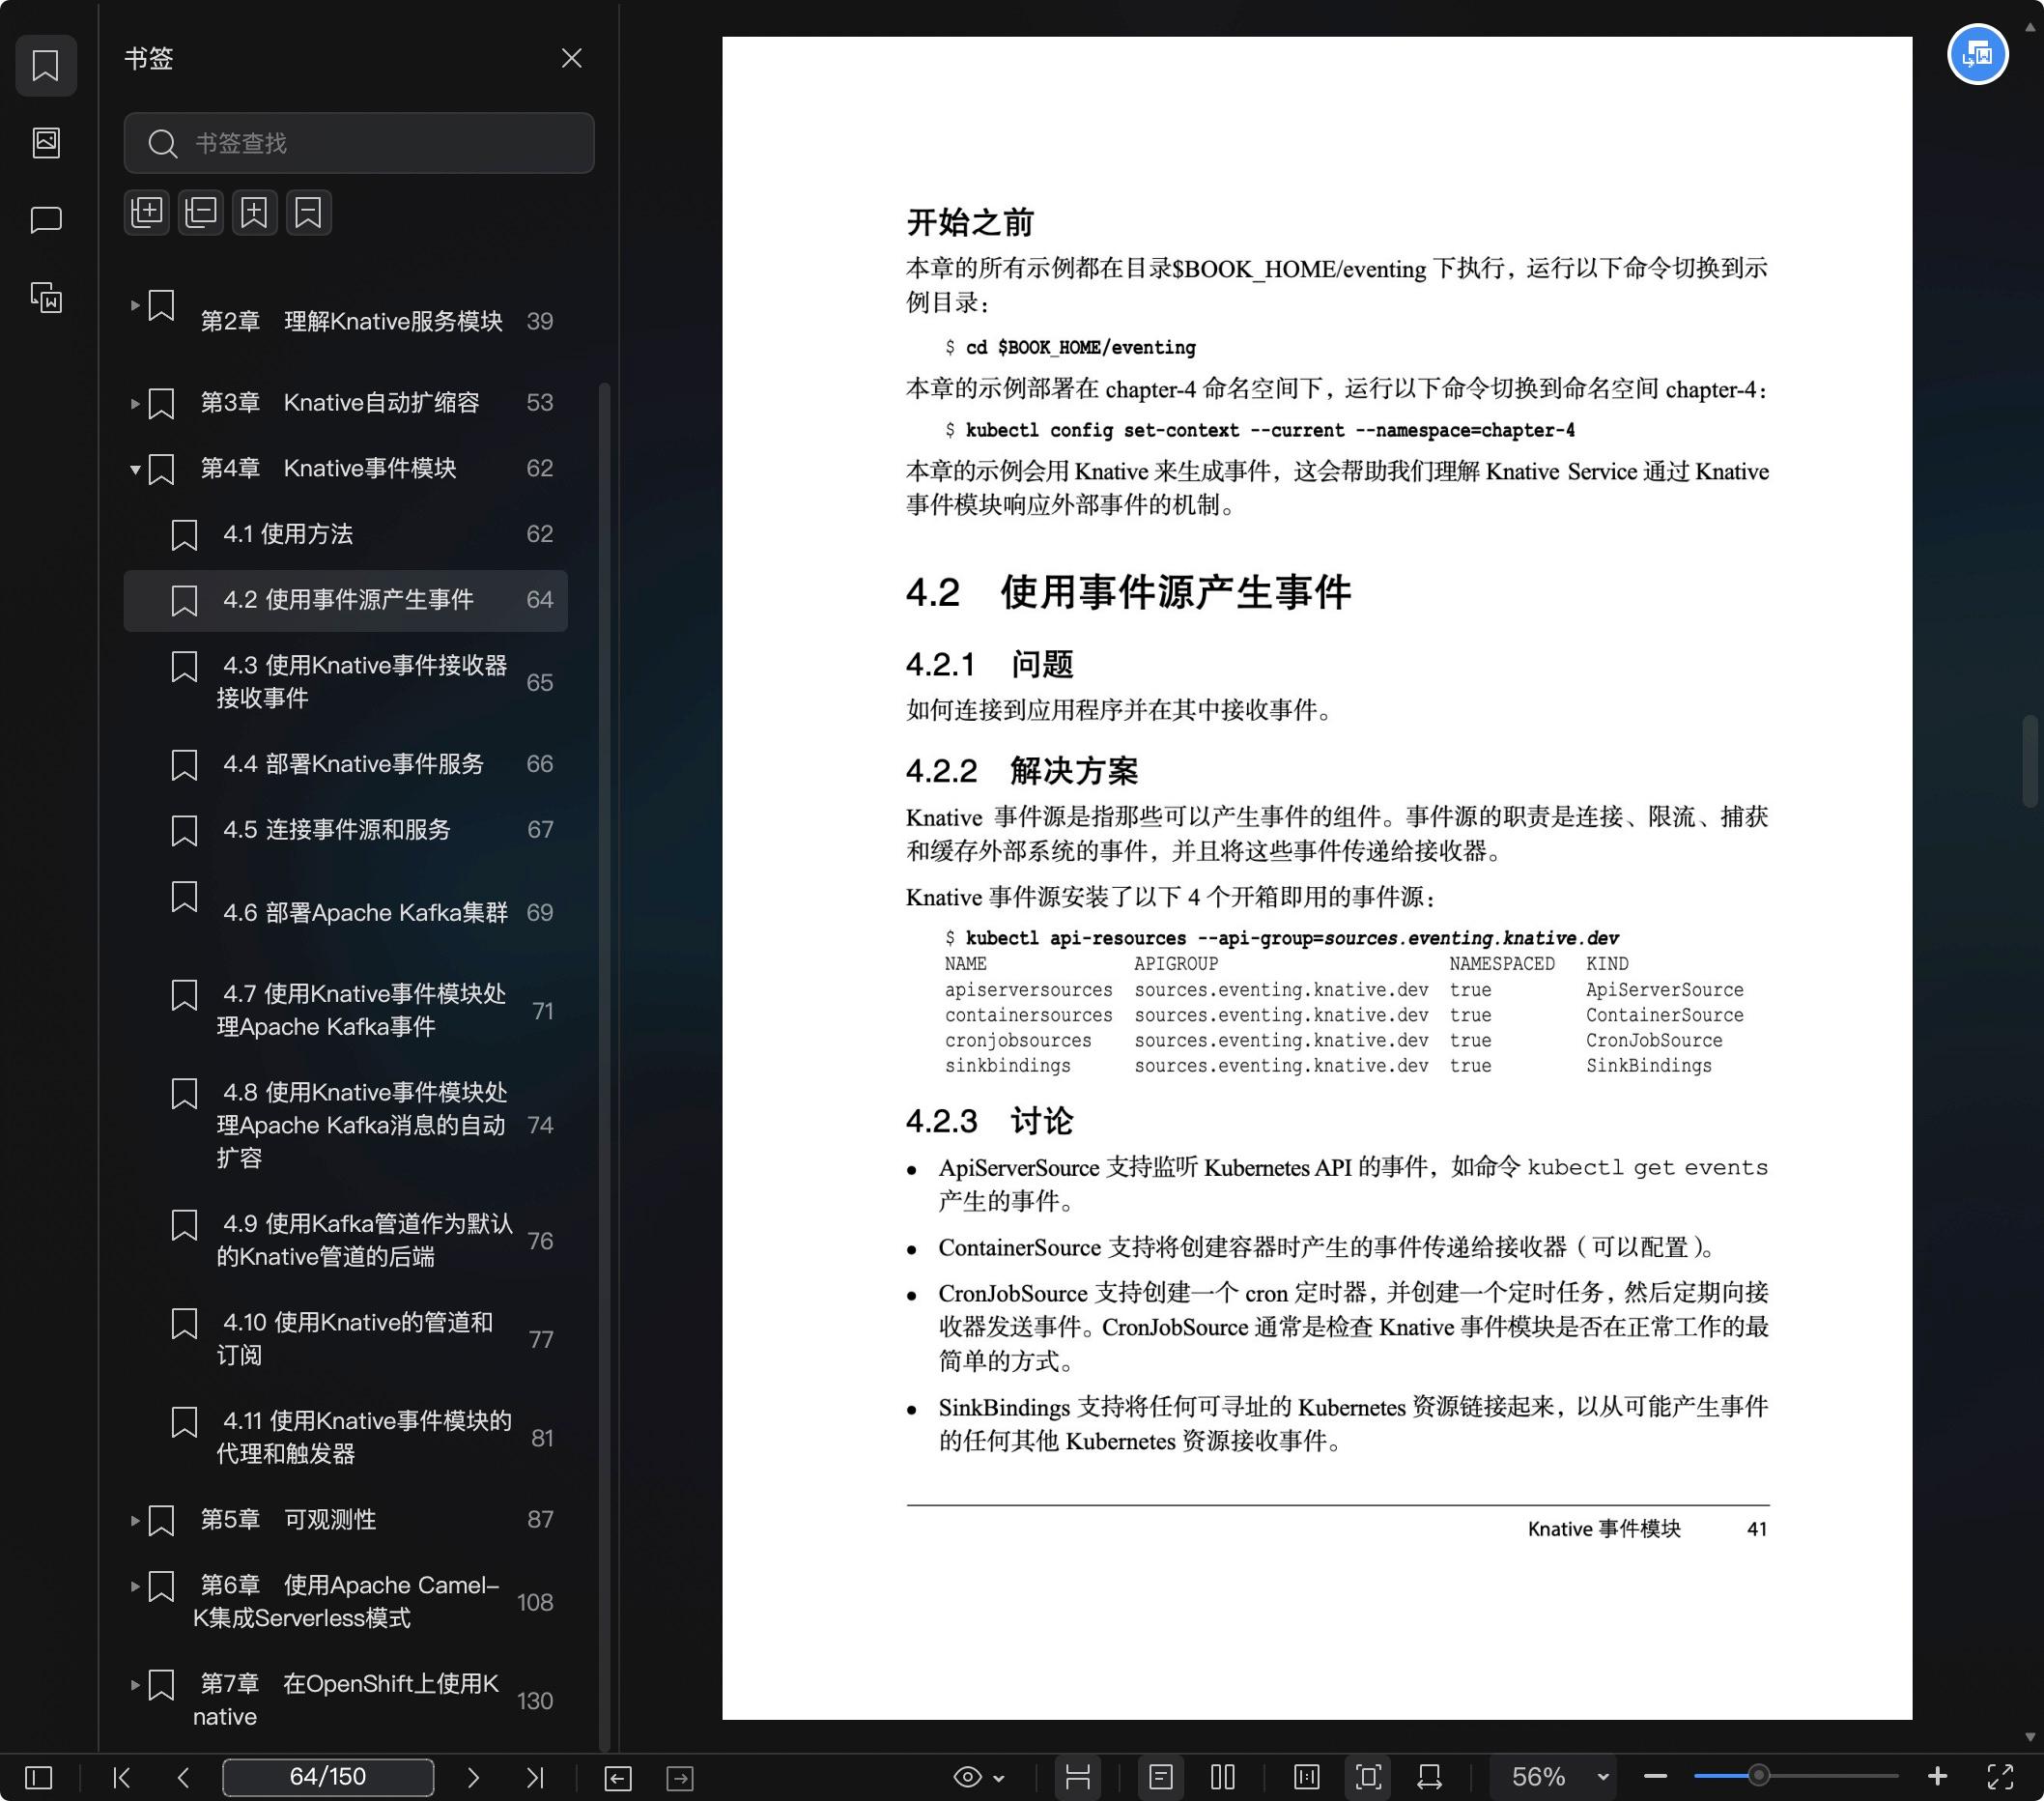This screenshot has width=2044, height=1801.
Task: Go to the previous page
Action: (183, 1777)
